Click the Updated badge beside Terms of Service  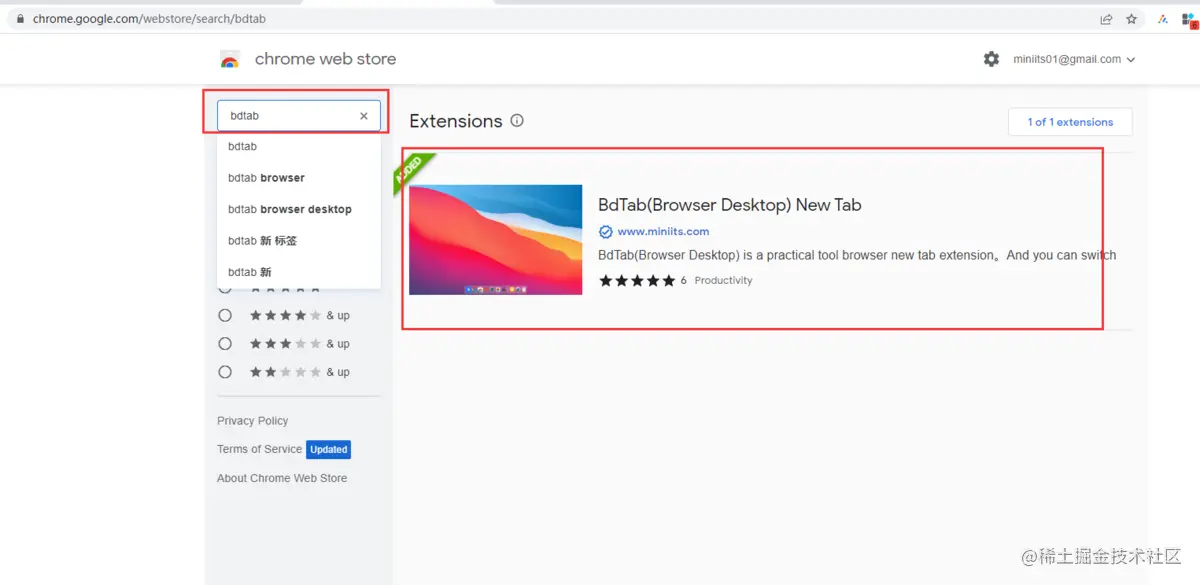328,450
